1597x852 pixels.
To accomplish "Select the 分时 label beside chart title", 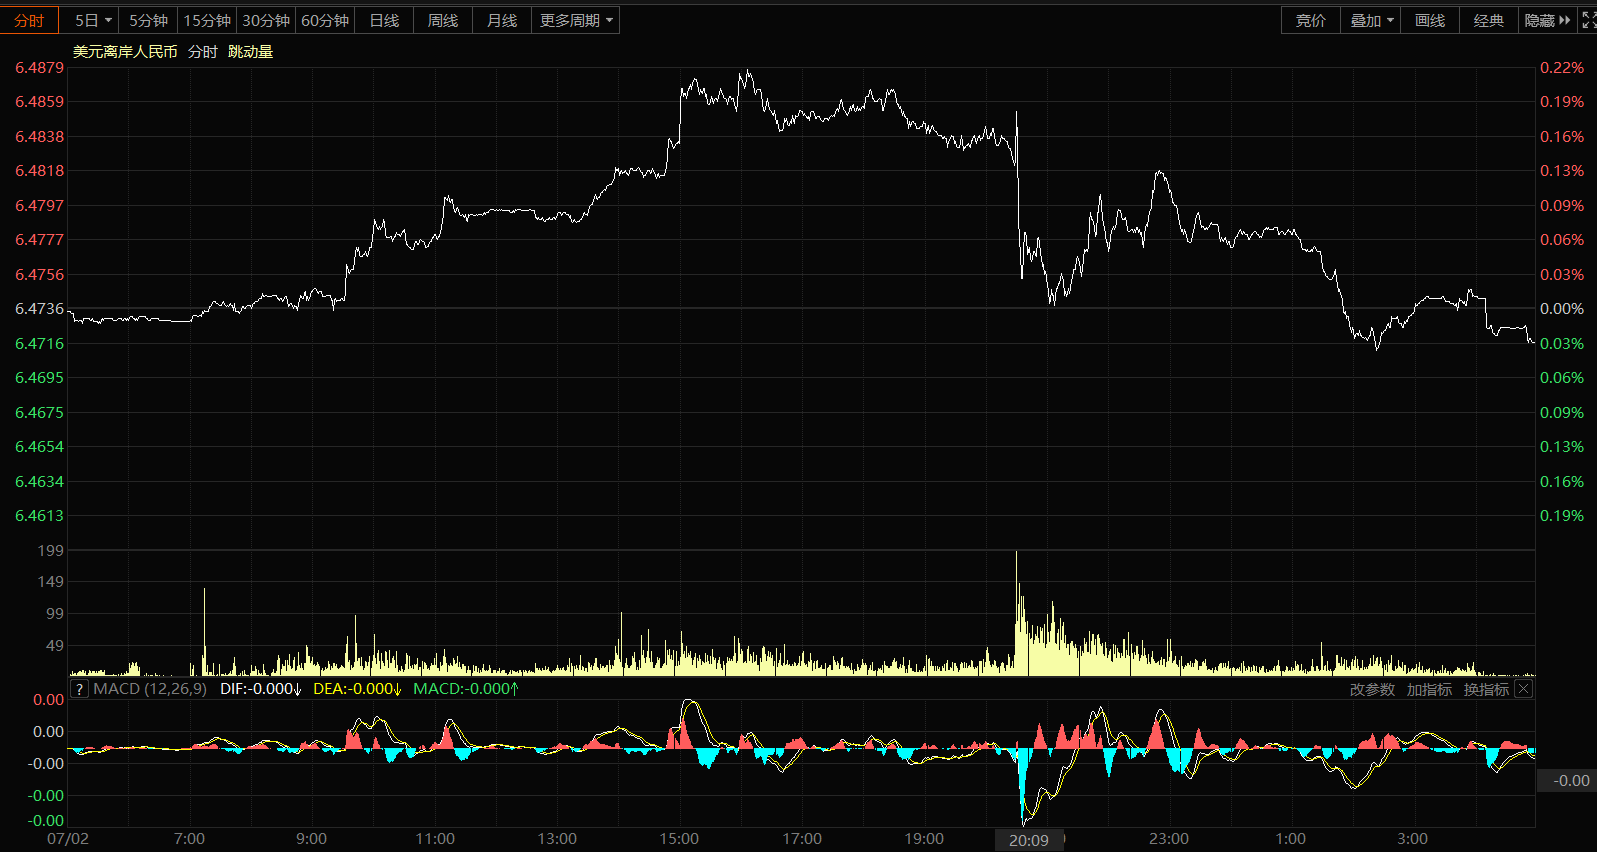I will coord(203,52).
